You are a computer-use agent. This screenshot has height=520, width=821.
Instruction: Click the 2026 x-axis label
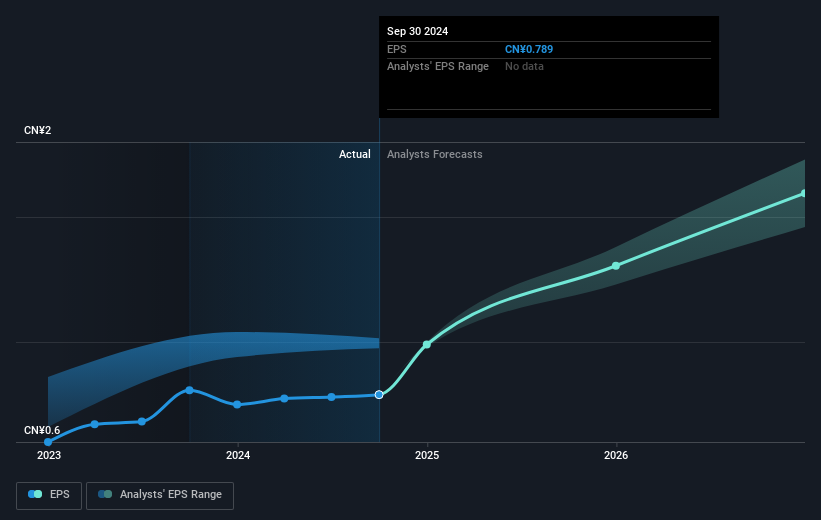pyautogui.click(x=616, y=456)
